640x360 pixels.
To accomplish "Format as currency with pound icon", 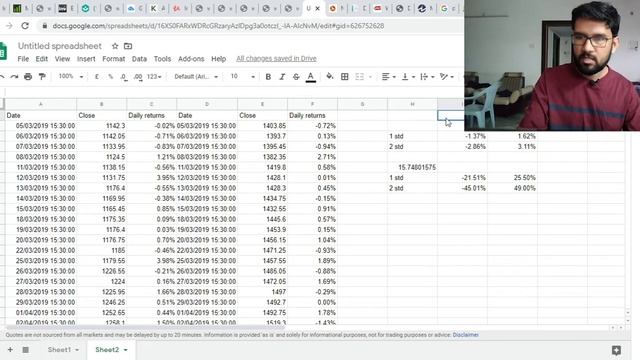I will 97,77.
